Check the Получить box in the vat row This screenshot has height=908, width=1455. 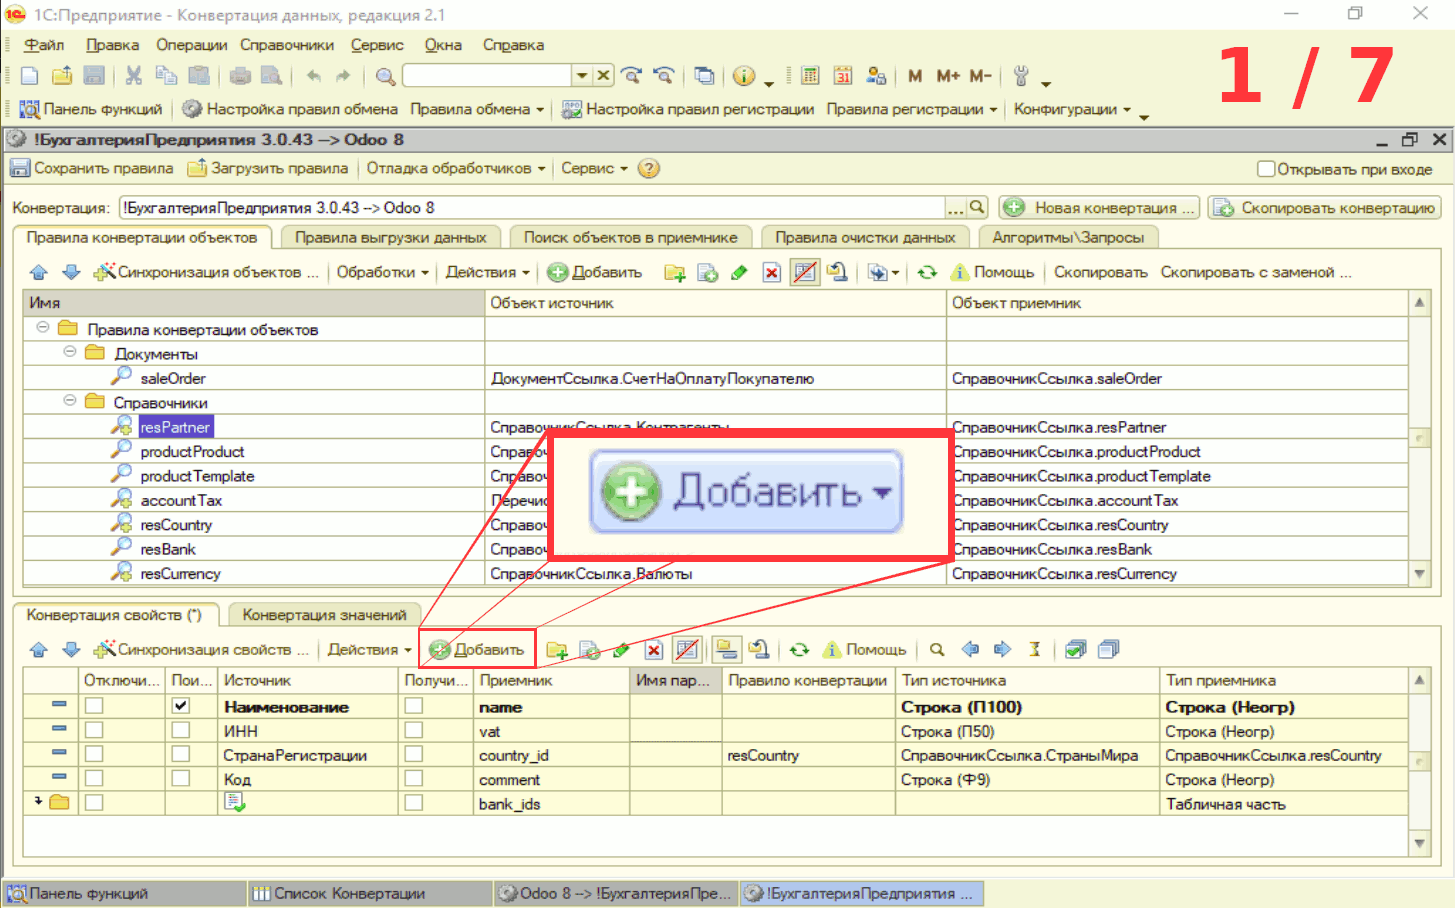[x=413, y=730]
